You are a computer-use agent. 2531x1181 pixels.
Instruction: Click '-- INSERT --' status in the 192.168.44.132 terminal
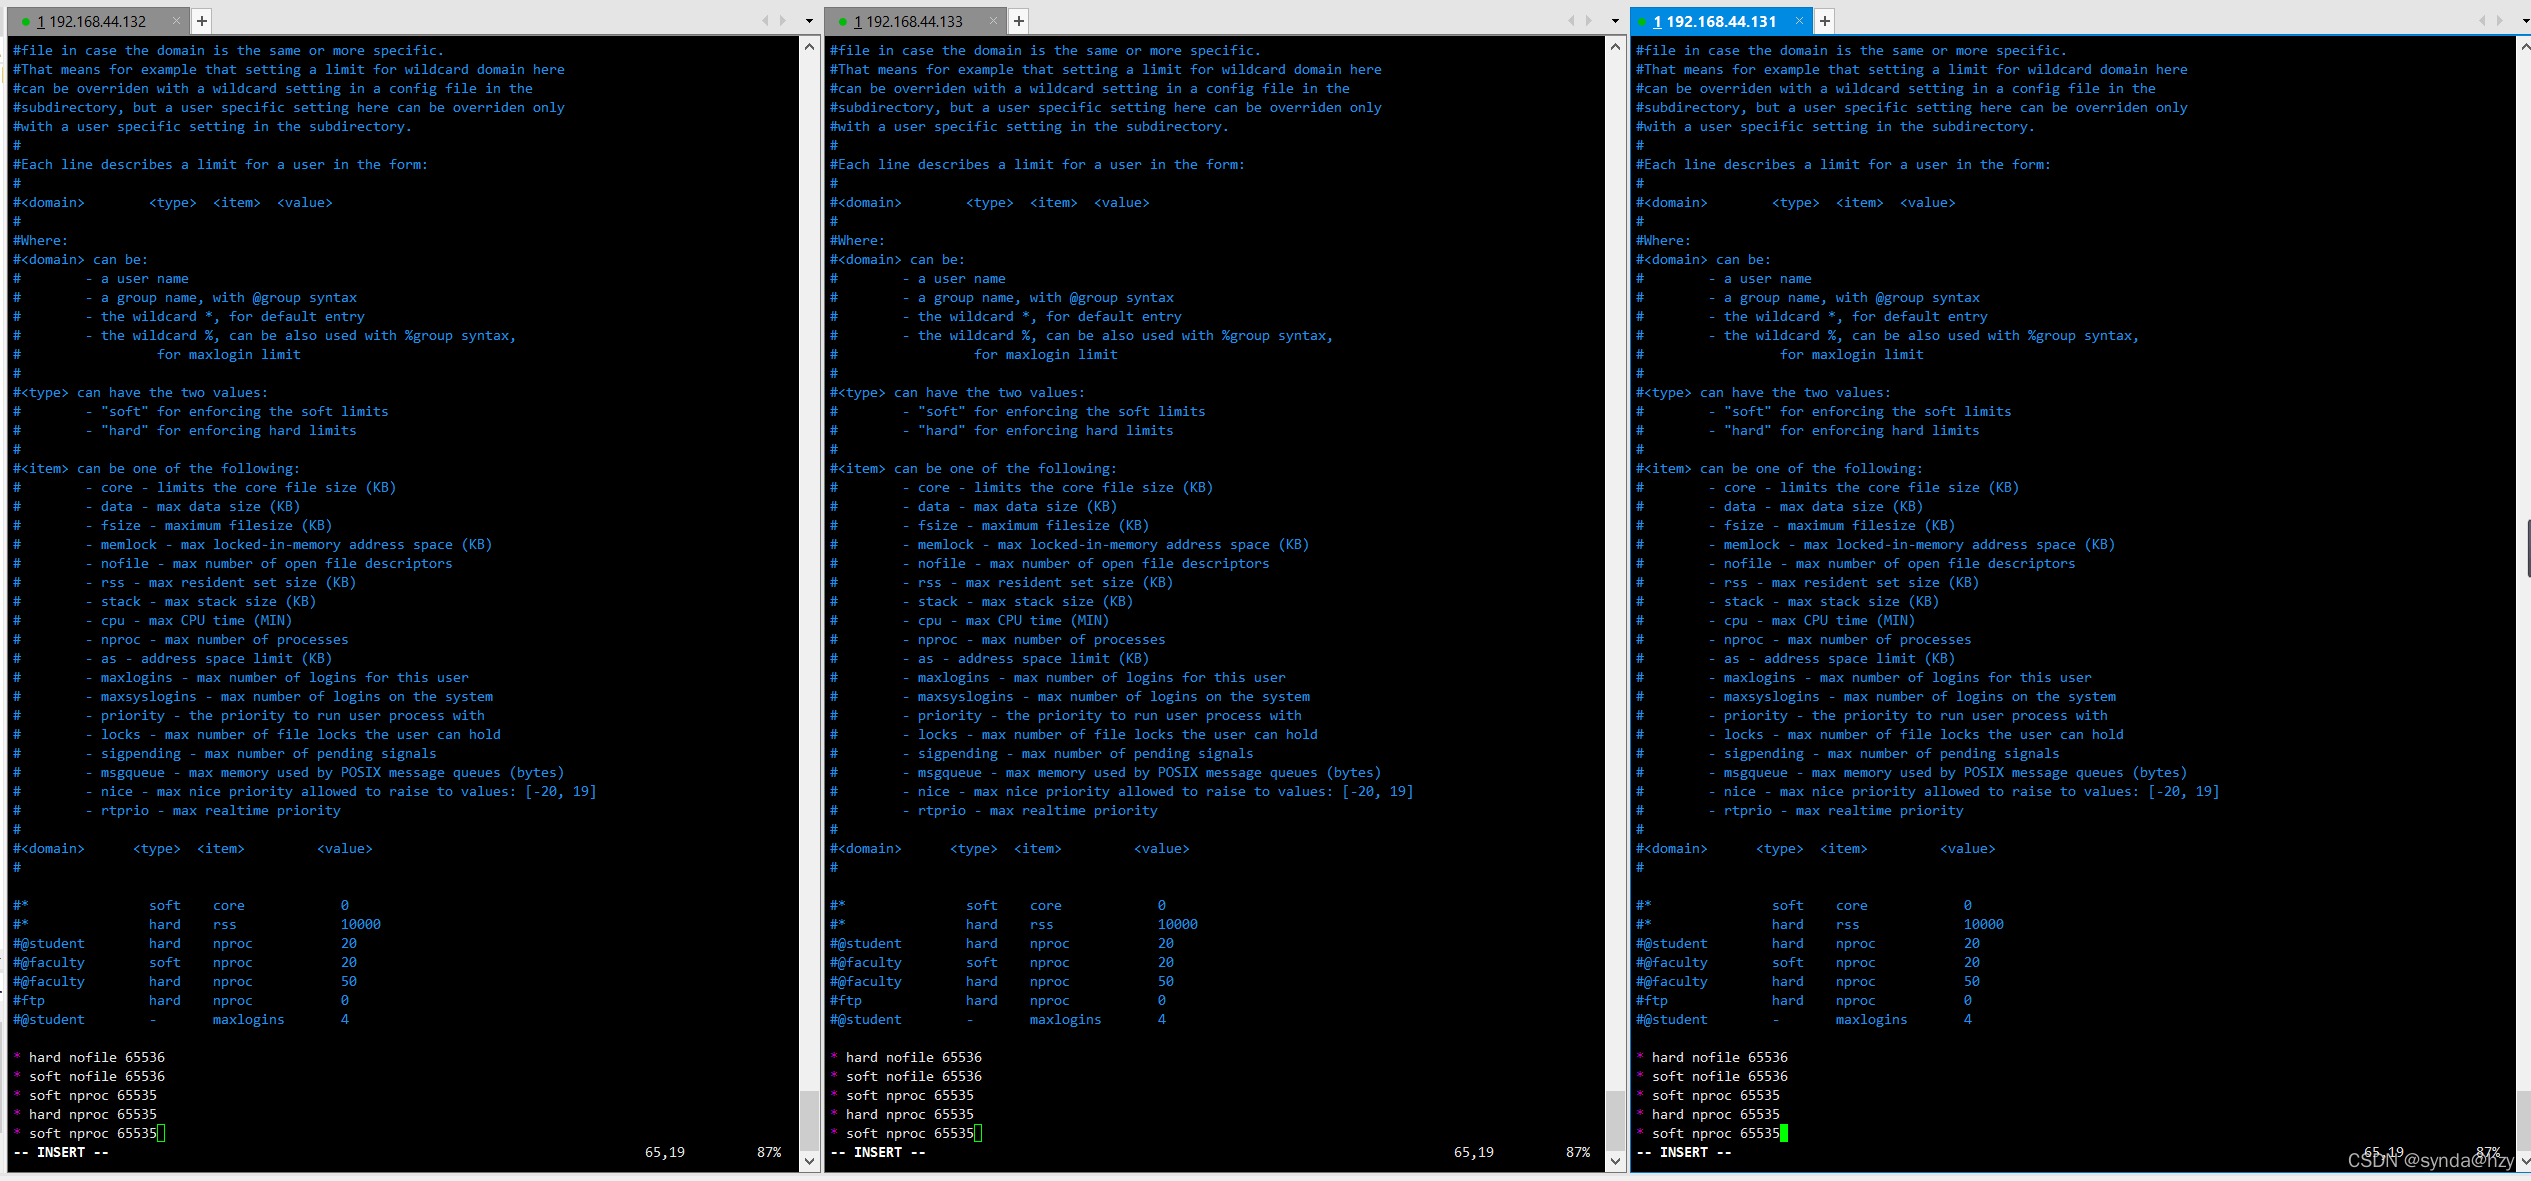(x=61, y=1152)
